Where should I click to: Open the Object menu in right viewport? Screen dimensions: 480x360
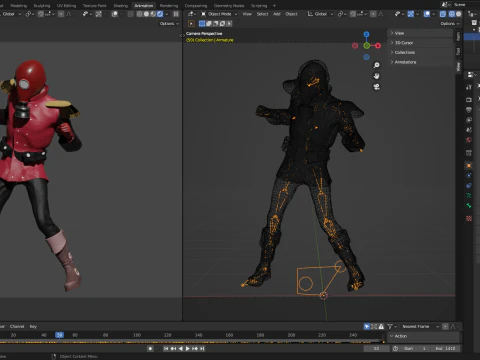291,14
